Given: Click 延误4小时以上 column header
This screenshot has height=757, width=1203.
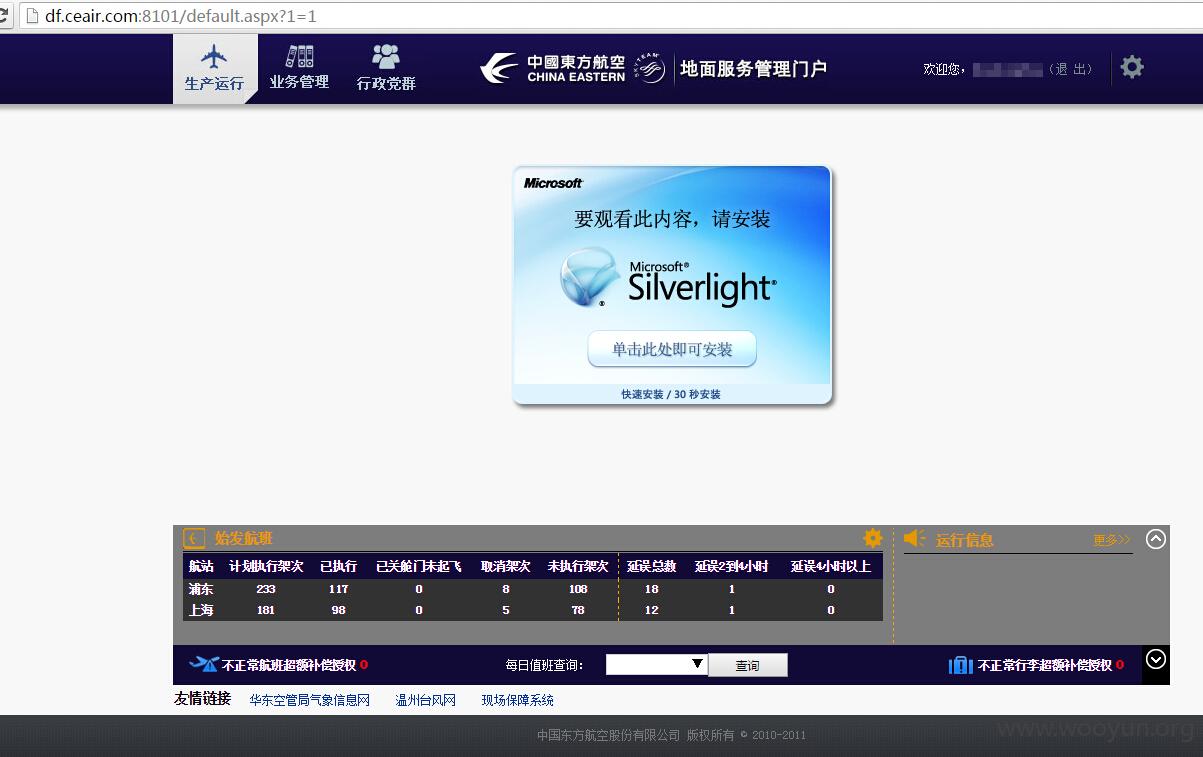Looking at the screenshot, I should click(831, 566).
